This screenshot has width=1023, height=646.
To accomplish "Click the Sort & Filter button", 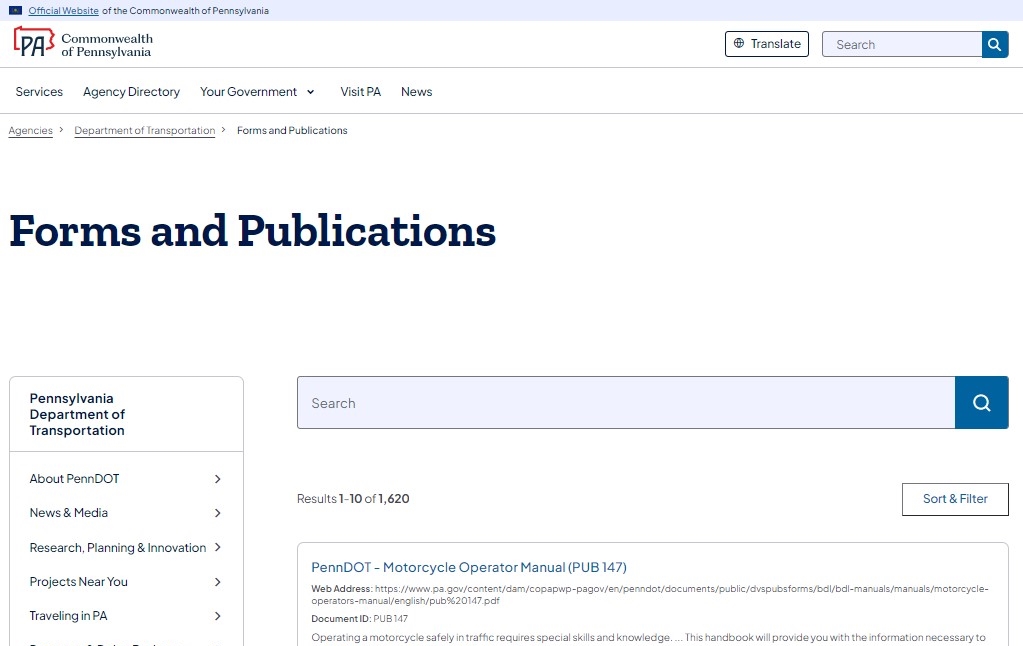I will point(955,499).
